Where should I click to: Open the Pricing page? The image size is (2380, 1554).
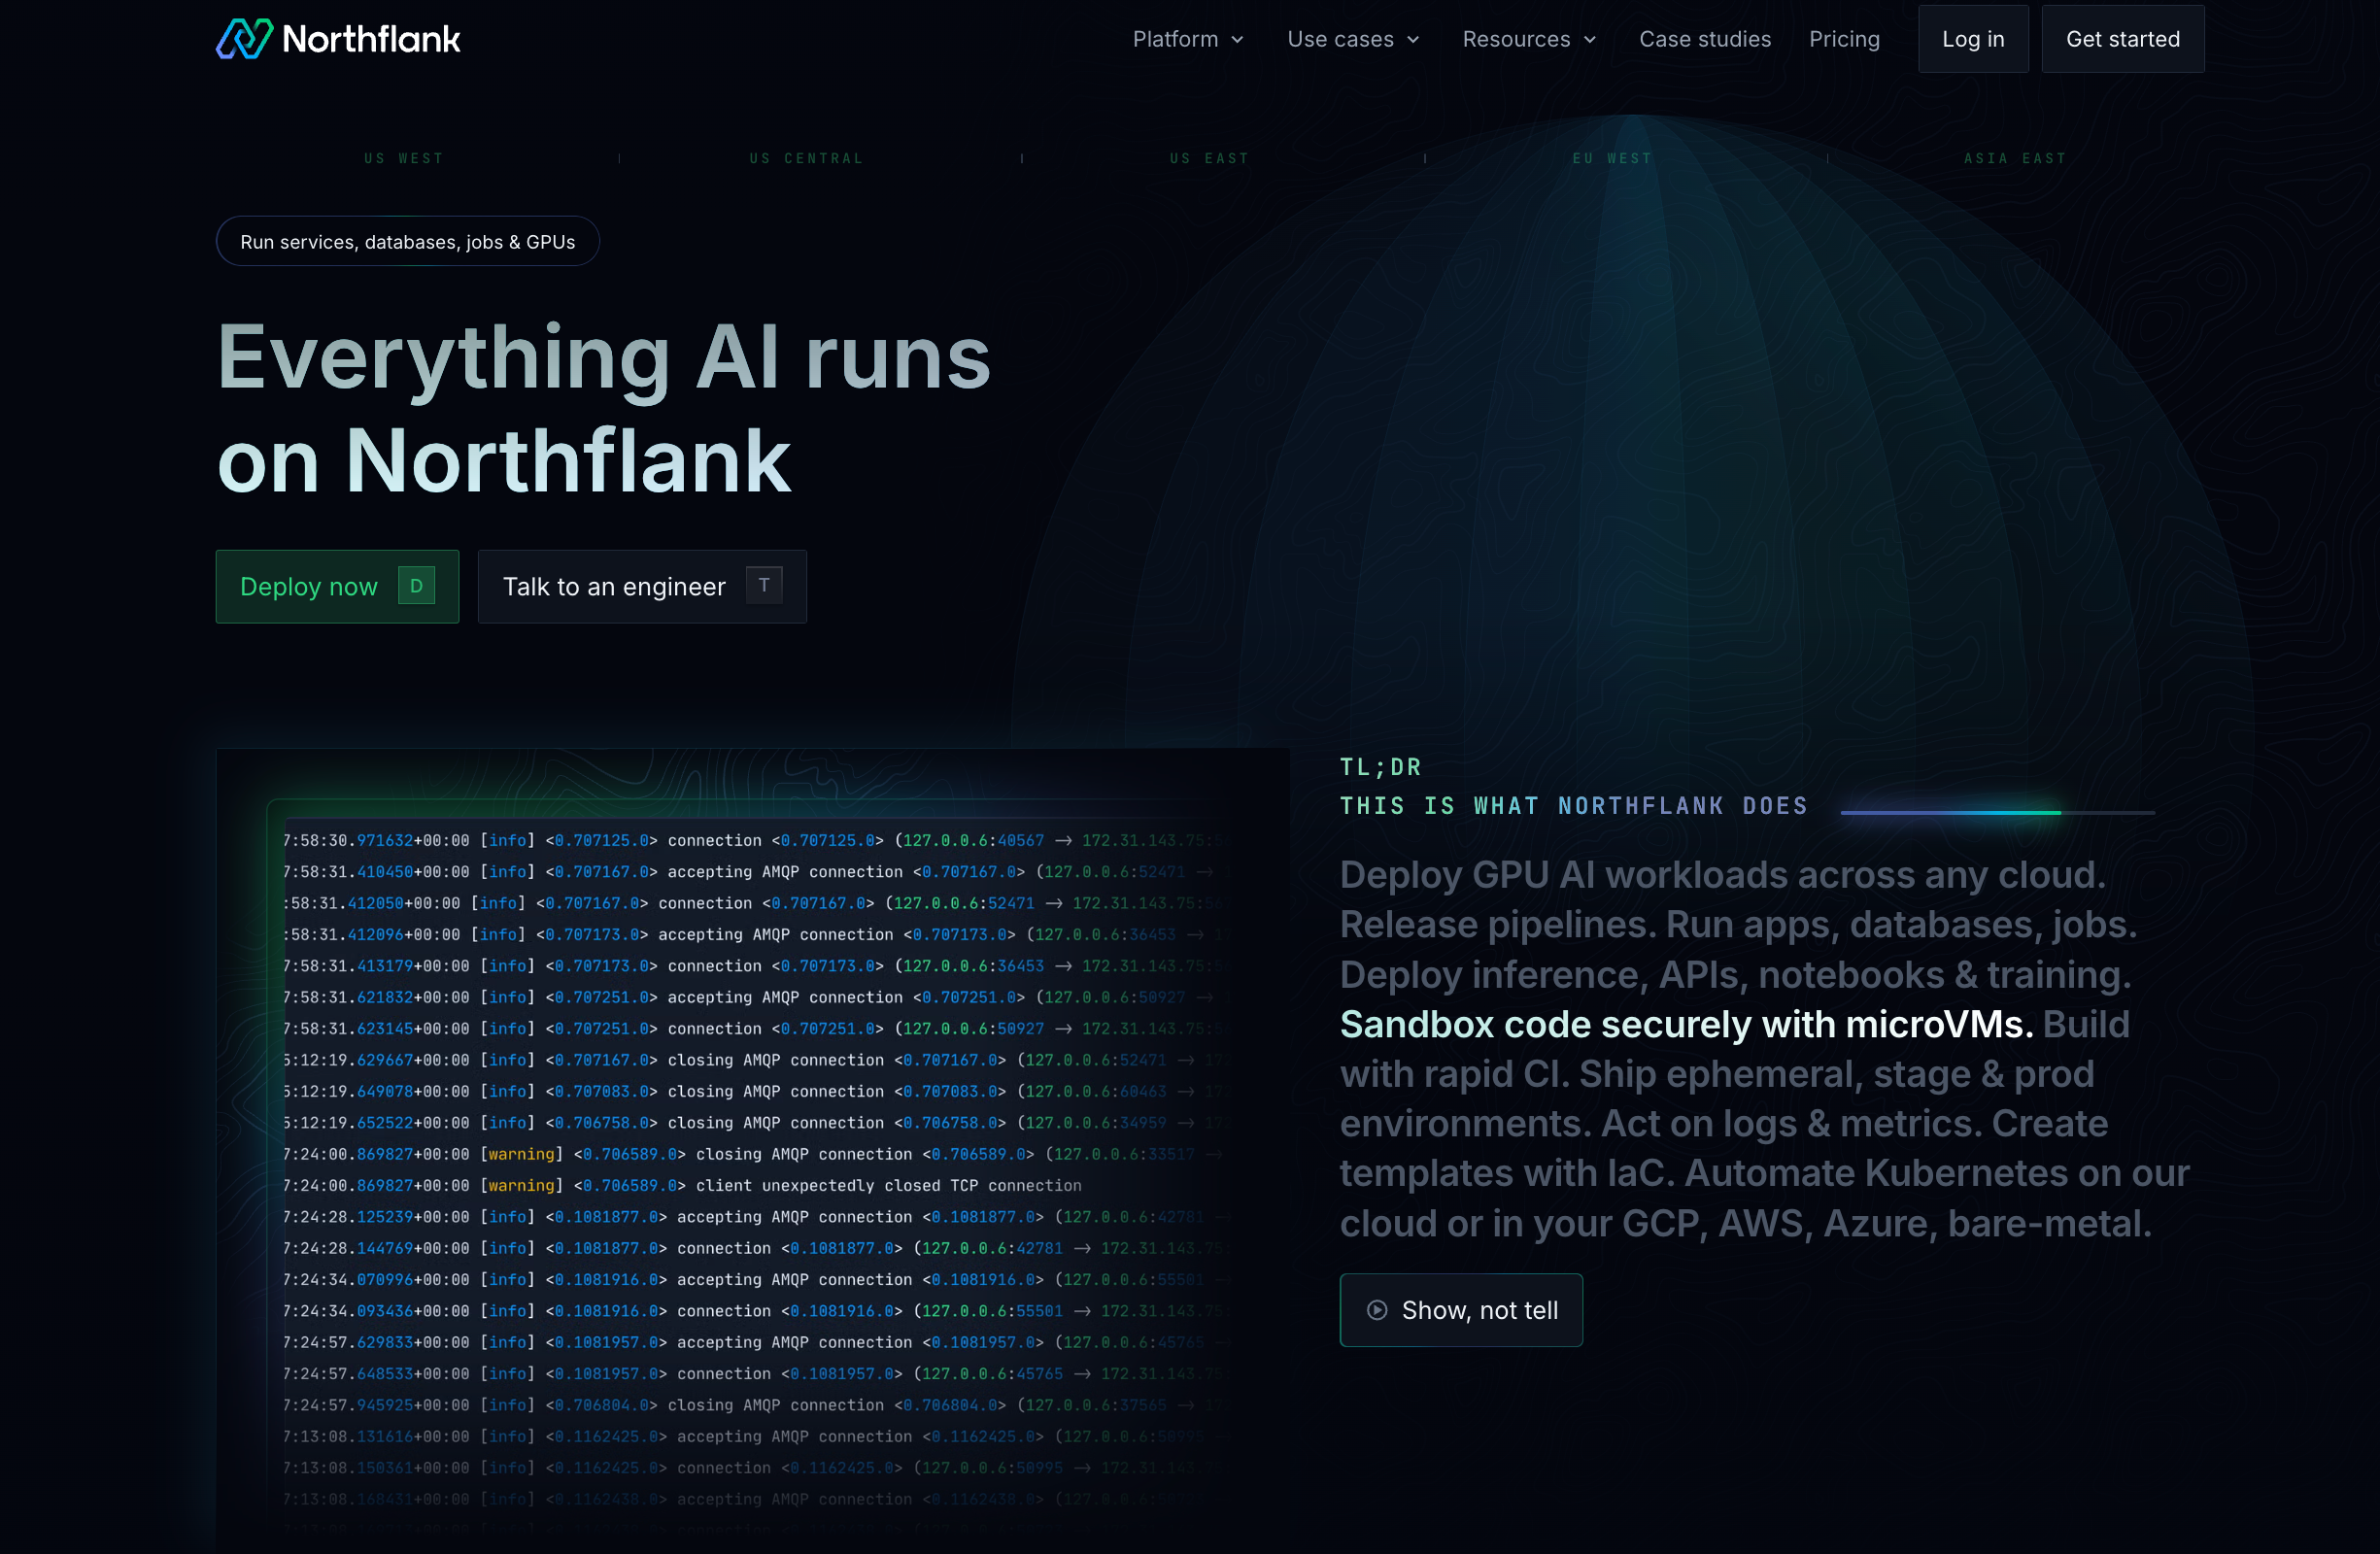click(1844, 39)
